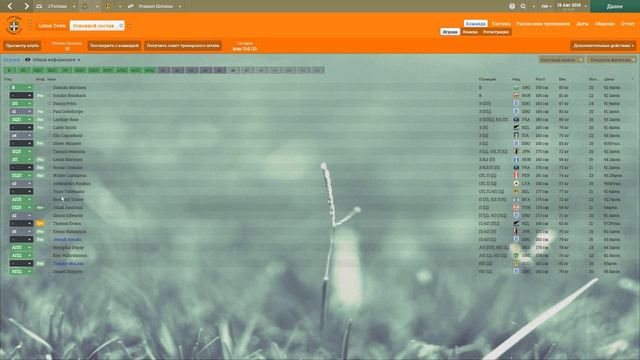Open J Fortune dropdown arrow
This screenshot has height=360, width=640.
point(74,6)
